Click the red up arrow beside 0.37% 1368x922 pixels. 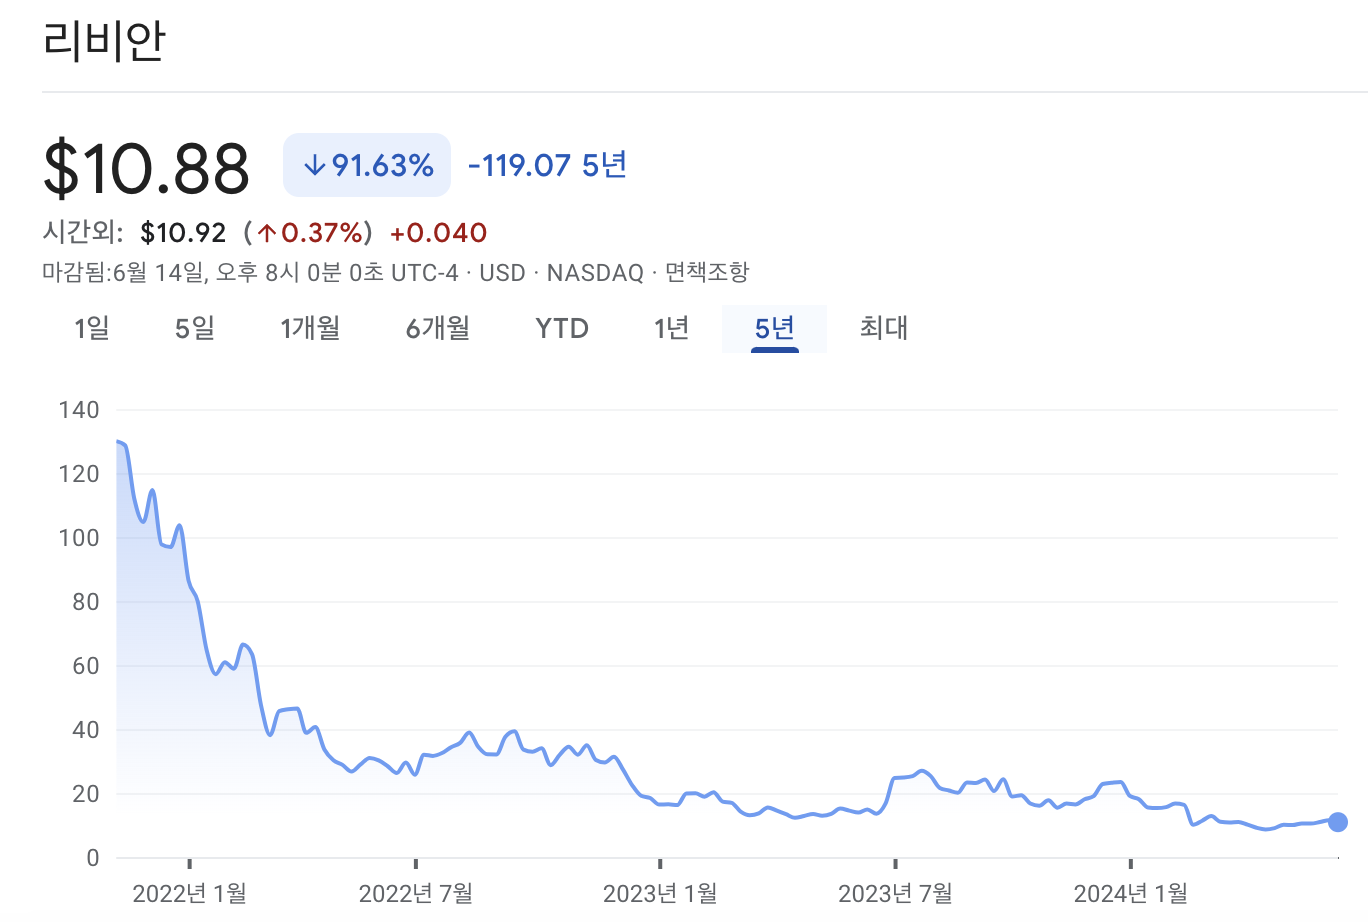[266, 233]
